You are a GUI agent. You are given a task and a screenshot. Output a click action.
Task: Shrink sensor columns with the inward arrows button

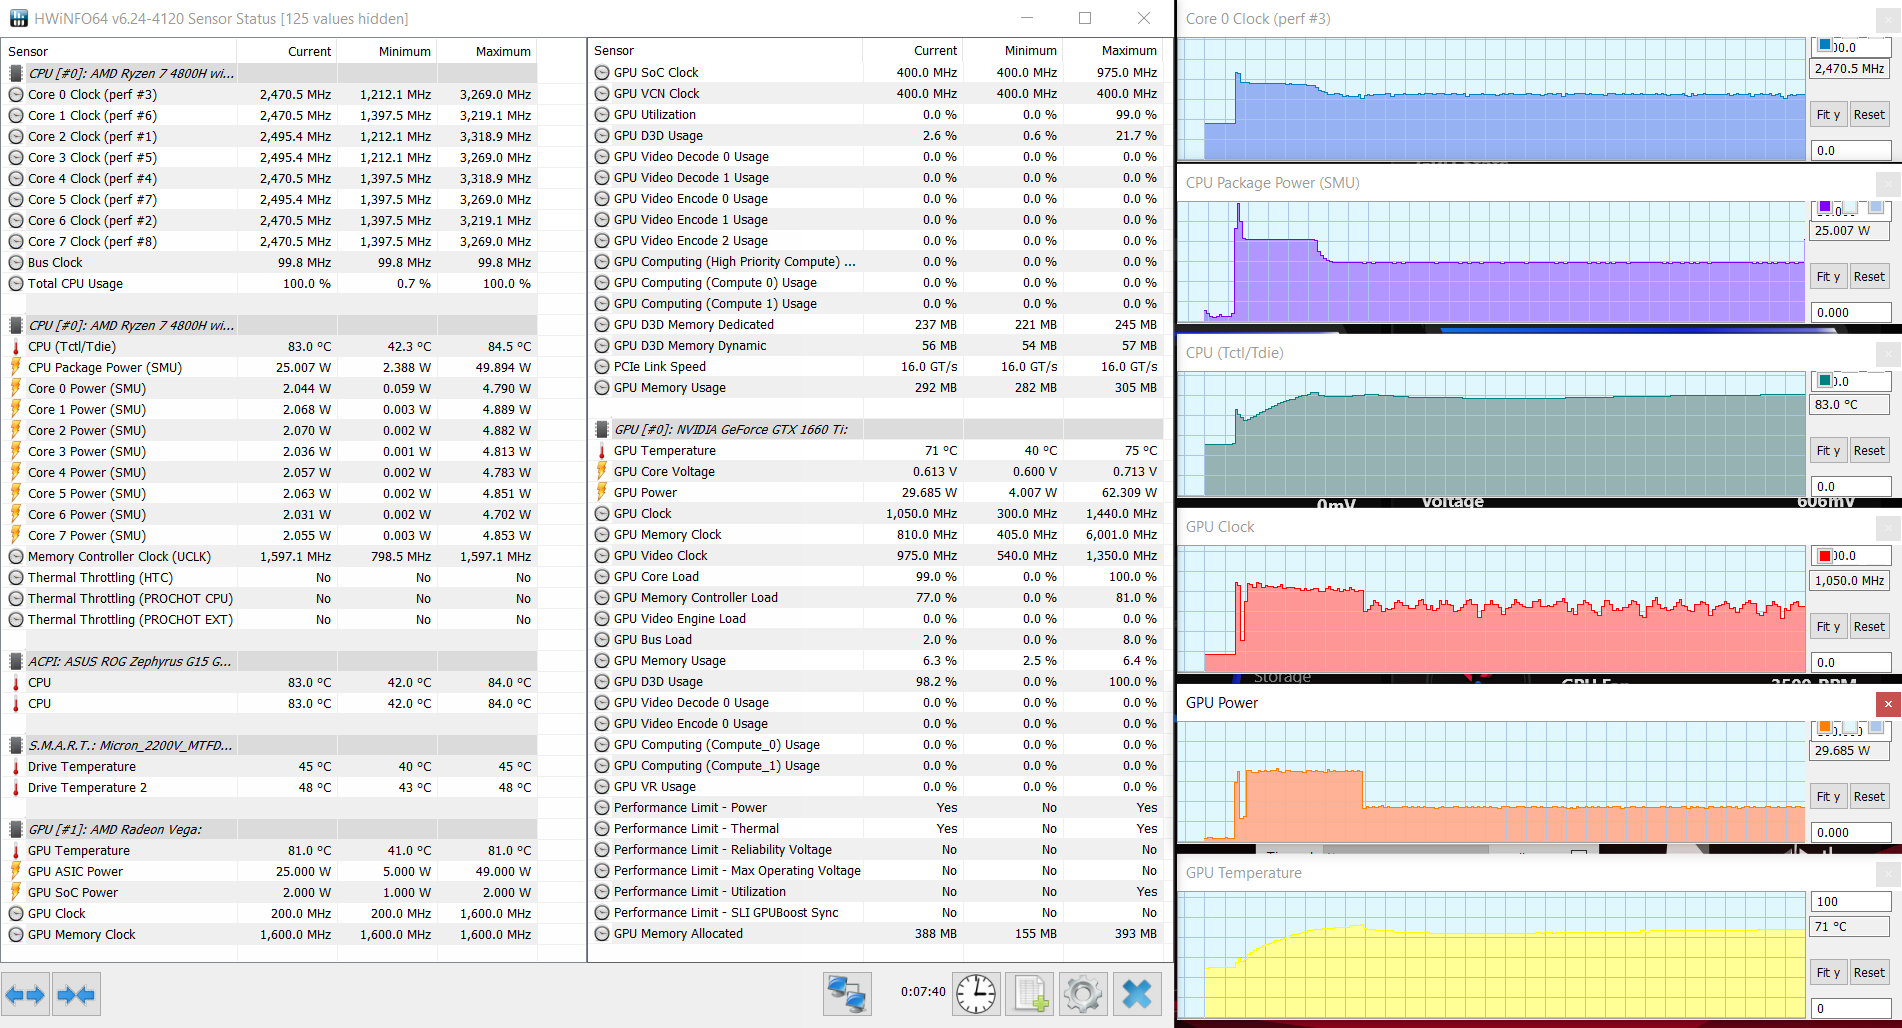click(76, 994)
